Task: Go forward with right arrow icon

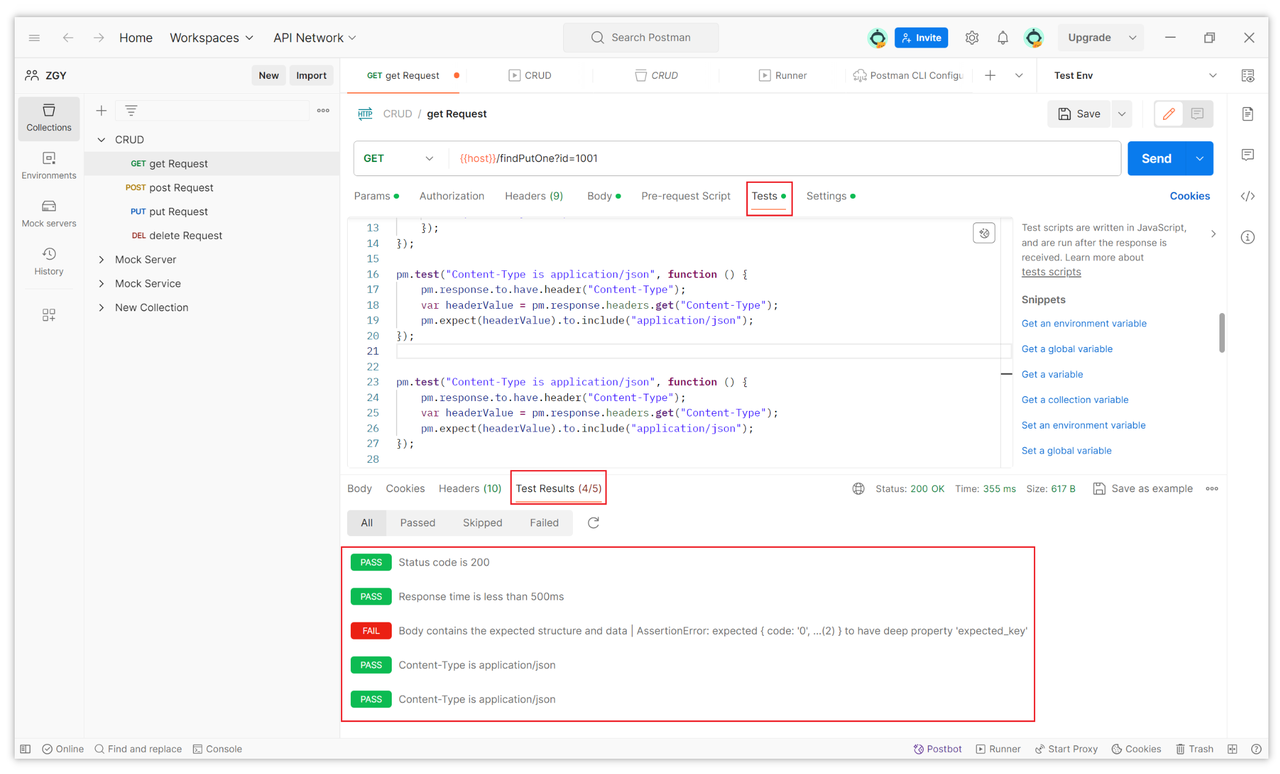Action: coord(99,38)
